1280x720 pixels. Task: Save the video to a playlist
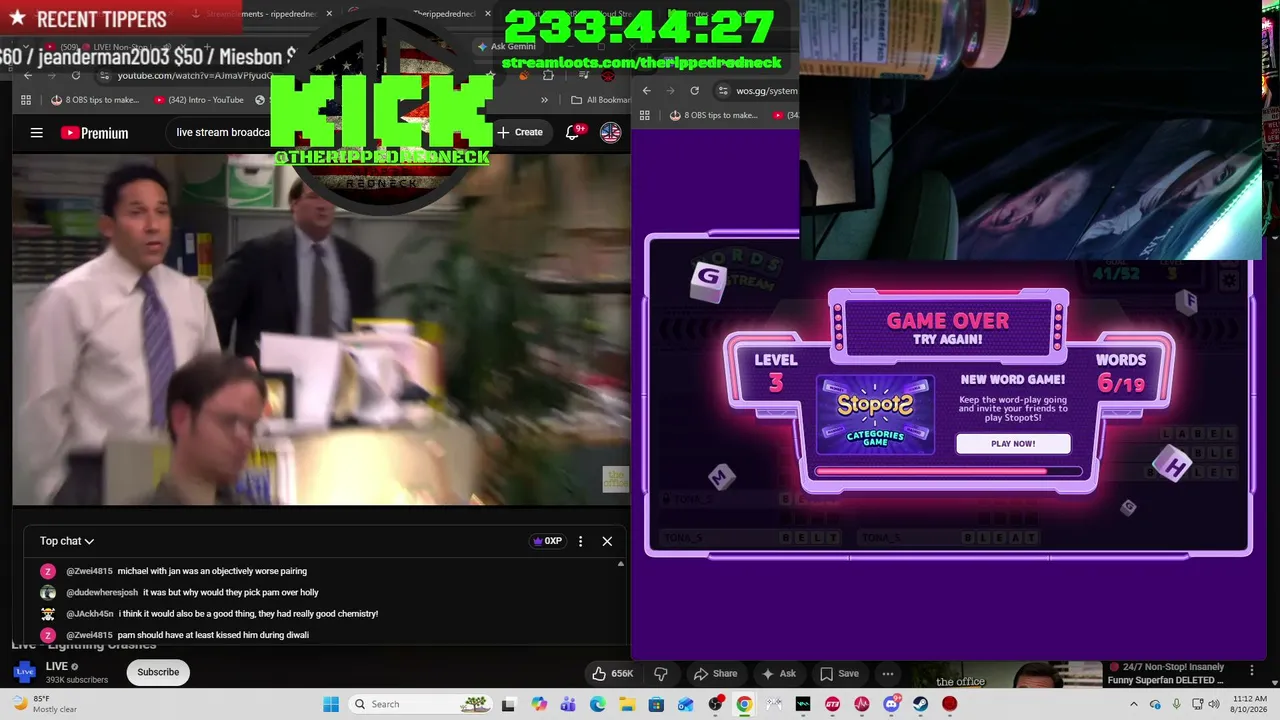click(839, 673)
